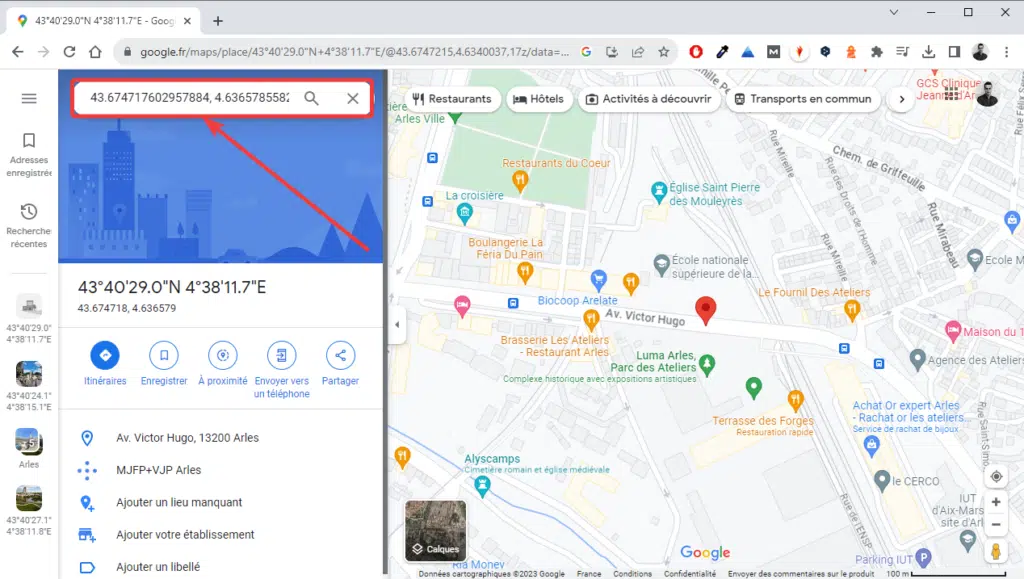The width and height of the screenshot is (1024, 579).
Task: Click the Biocoop Arelate shop marker
Action: point(599,279)
